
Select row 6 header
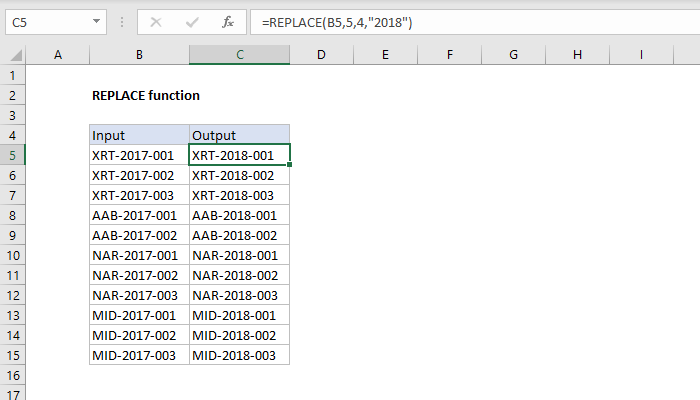[x=12, y=175]
